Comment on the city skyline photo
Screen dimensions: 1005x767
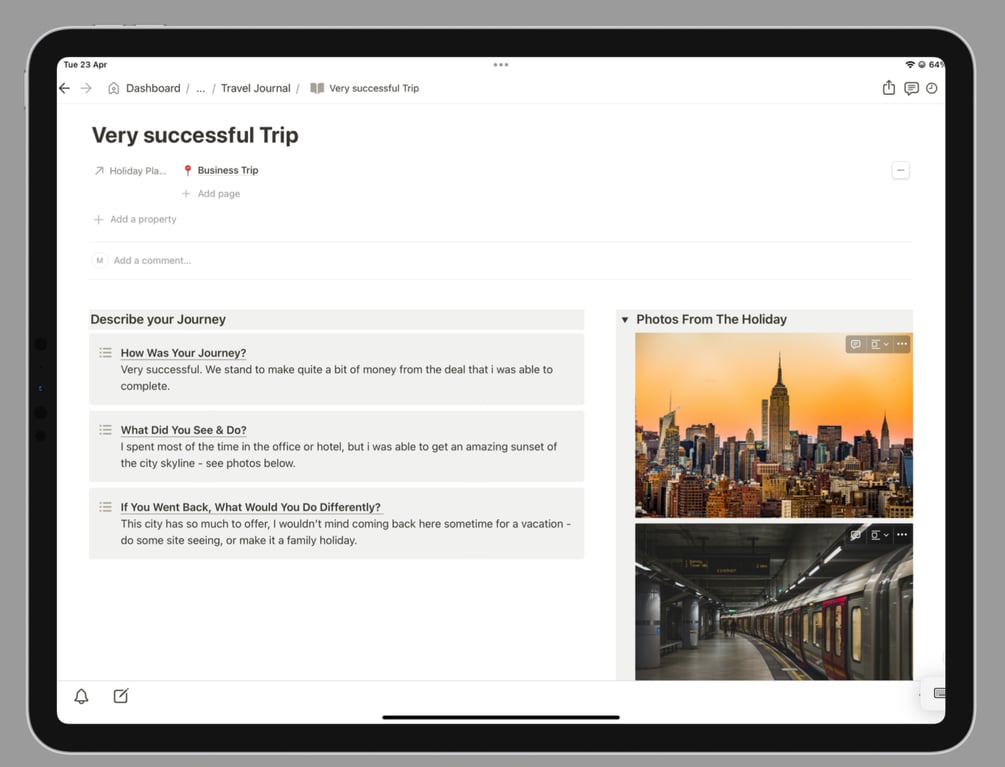(855, 344)
